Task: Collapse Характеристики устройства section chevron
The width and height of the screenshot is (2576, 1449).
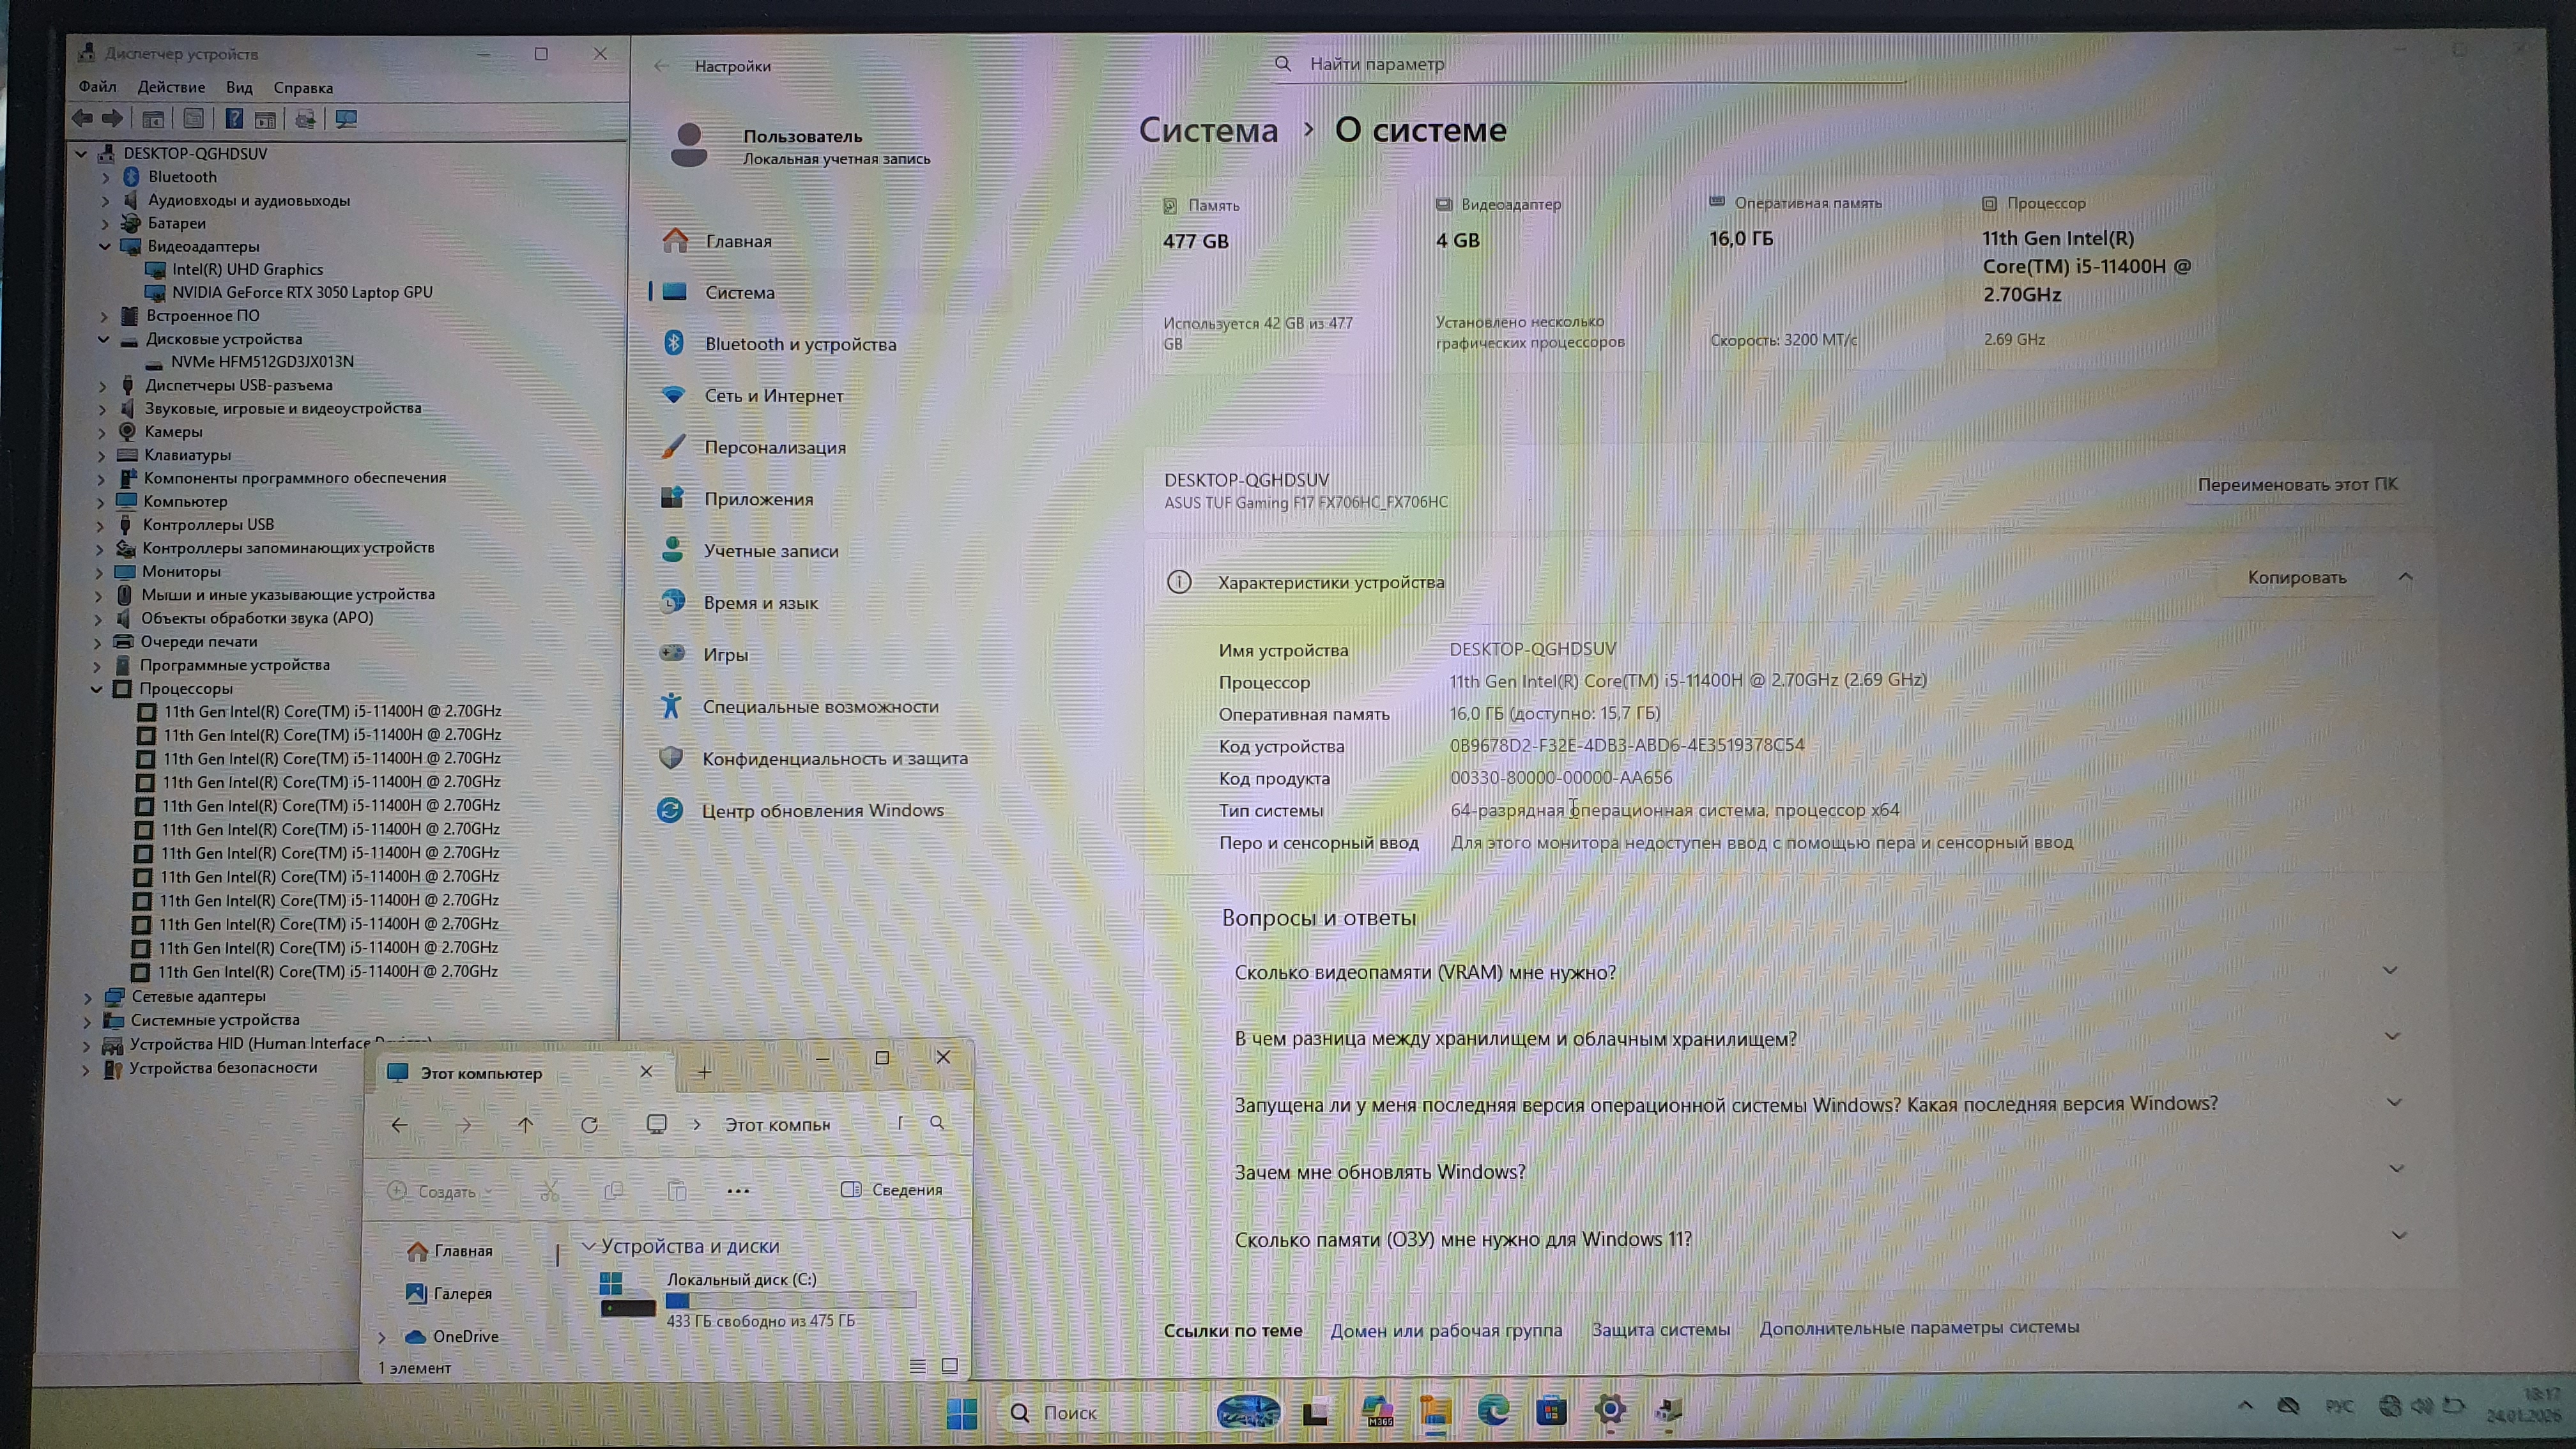Action: point(2405,577)
